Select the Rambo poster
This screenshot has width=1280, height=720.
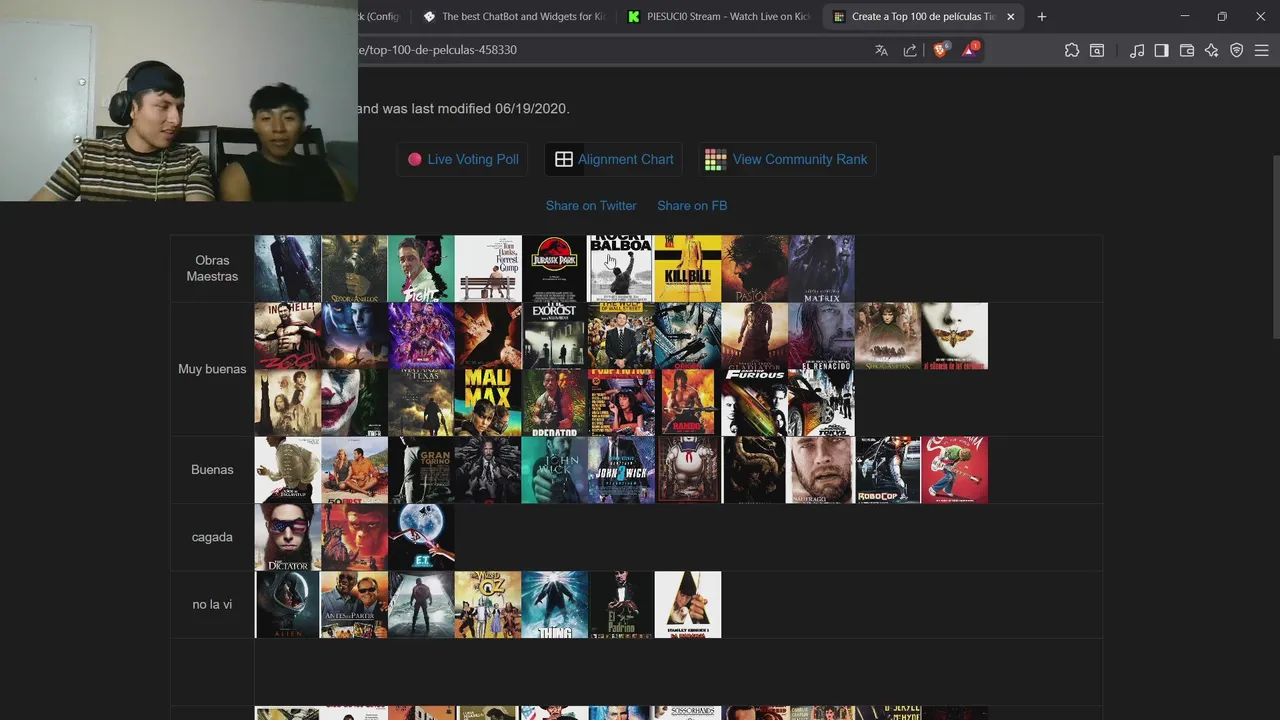(x=688, y=402)
